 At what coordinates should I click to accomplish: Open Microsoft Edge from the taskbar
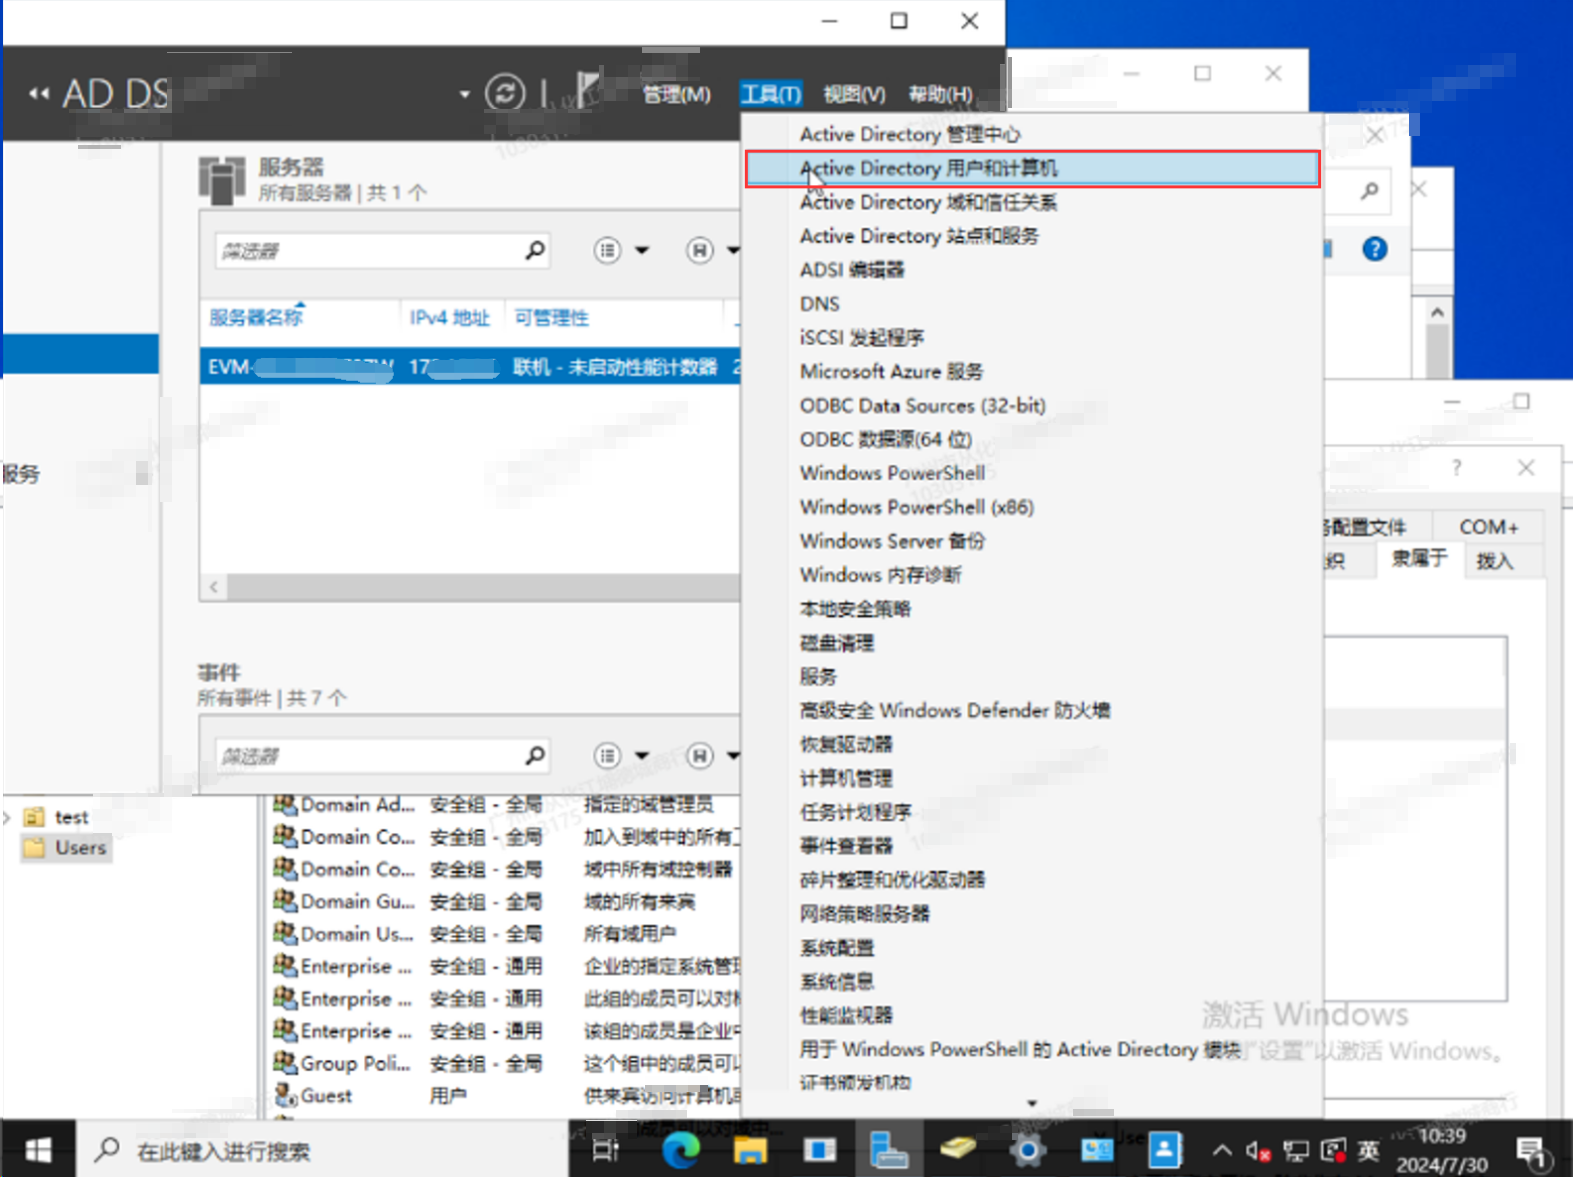[681, 1151]
